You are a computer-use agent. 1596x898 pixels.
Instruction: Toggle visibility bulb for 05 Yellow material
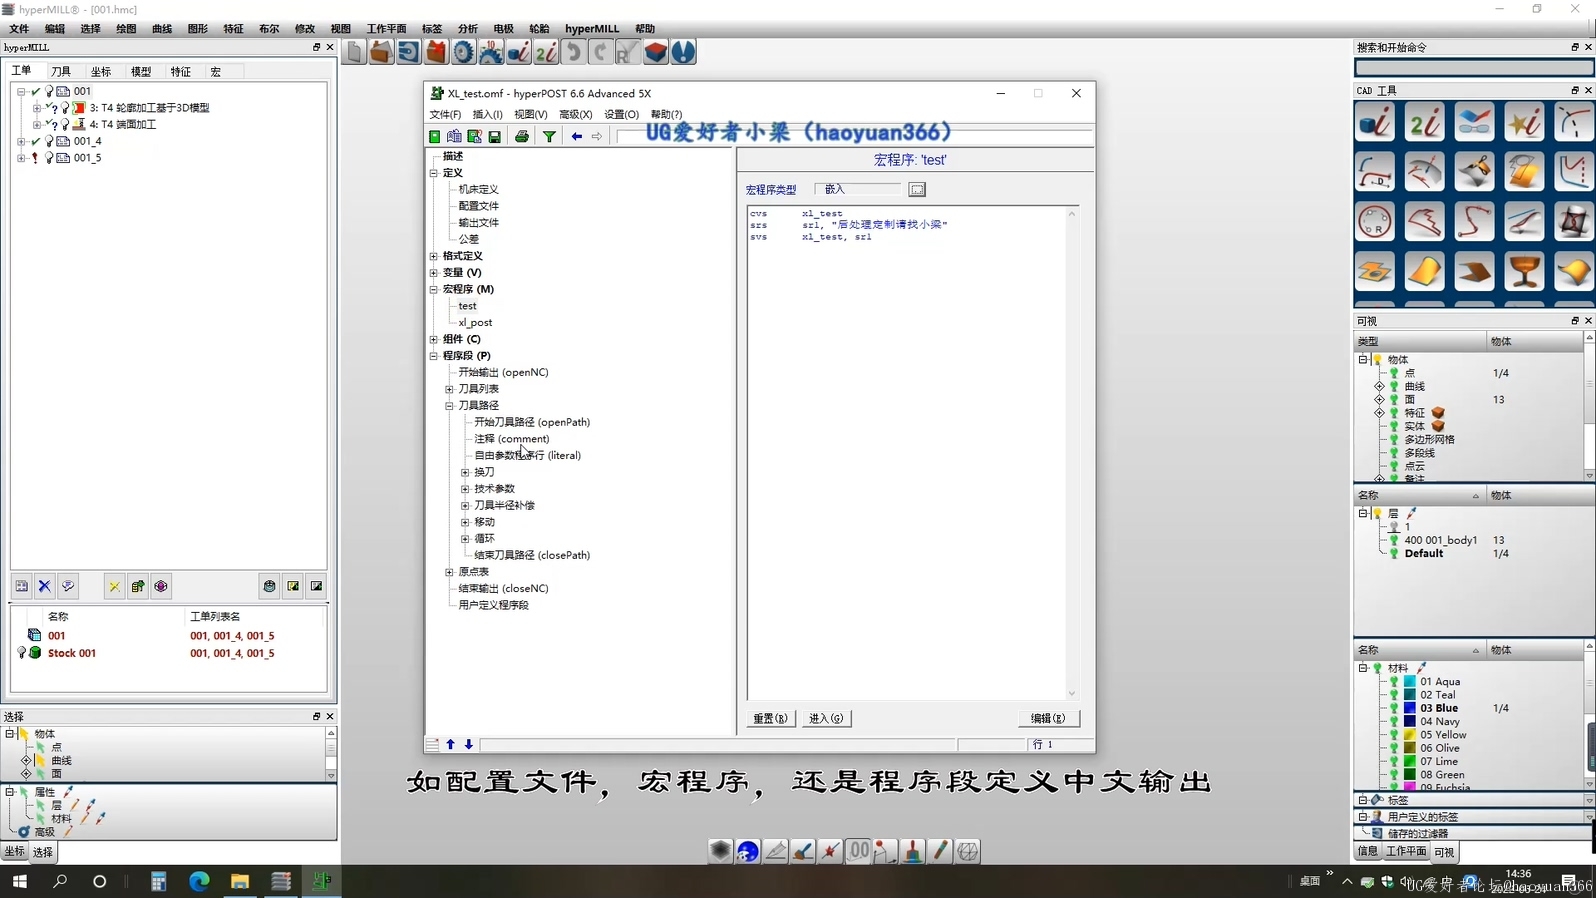(x=1395, y=734)
